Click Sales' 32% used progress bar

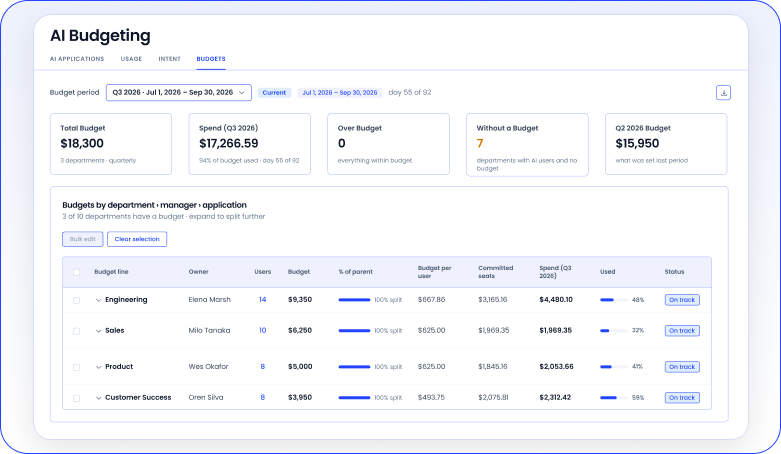tap(614, 331)
